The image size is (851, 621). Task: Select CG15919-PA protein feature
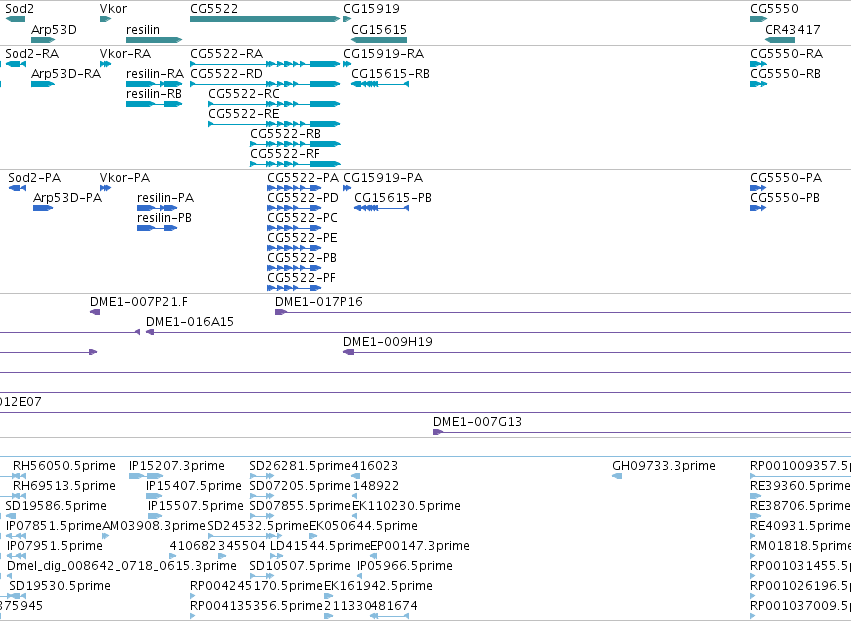tap(347, 188)
